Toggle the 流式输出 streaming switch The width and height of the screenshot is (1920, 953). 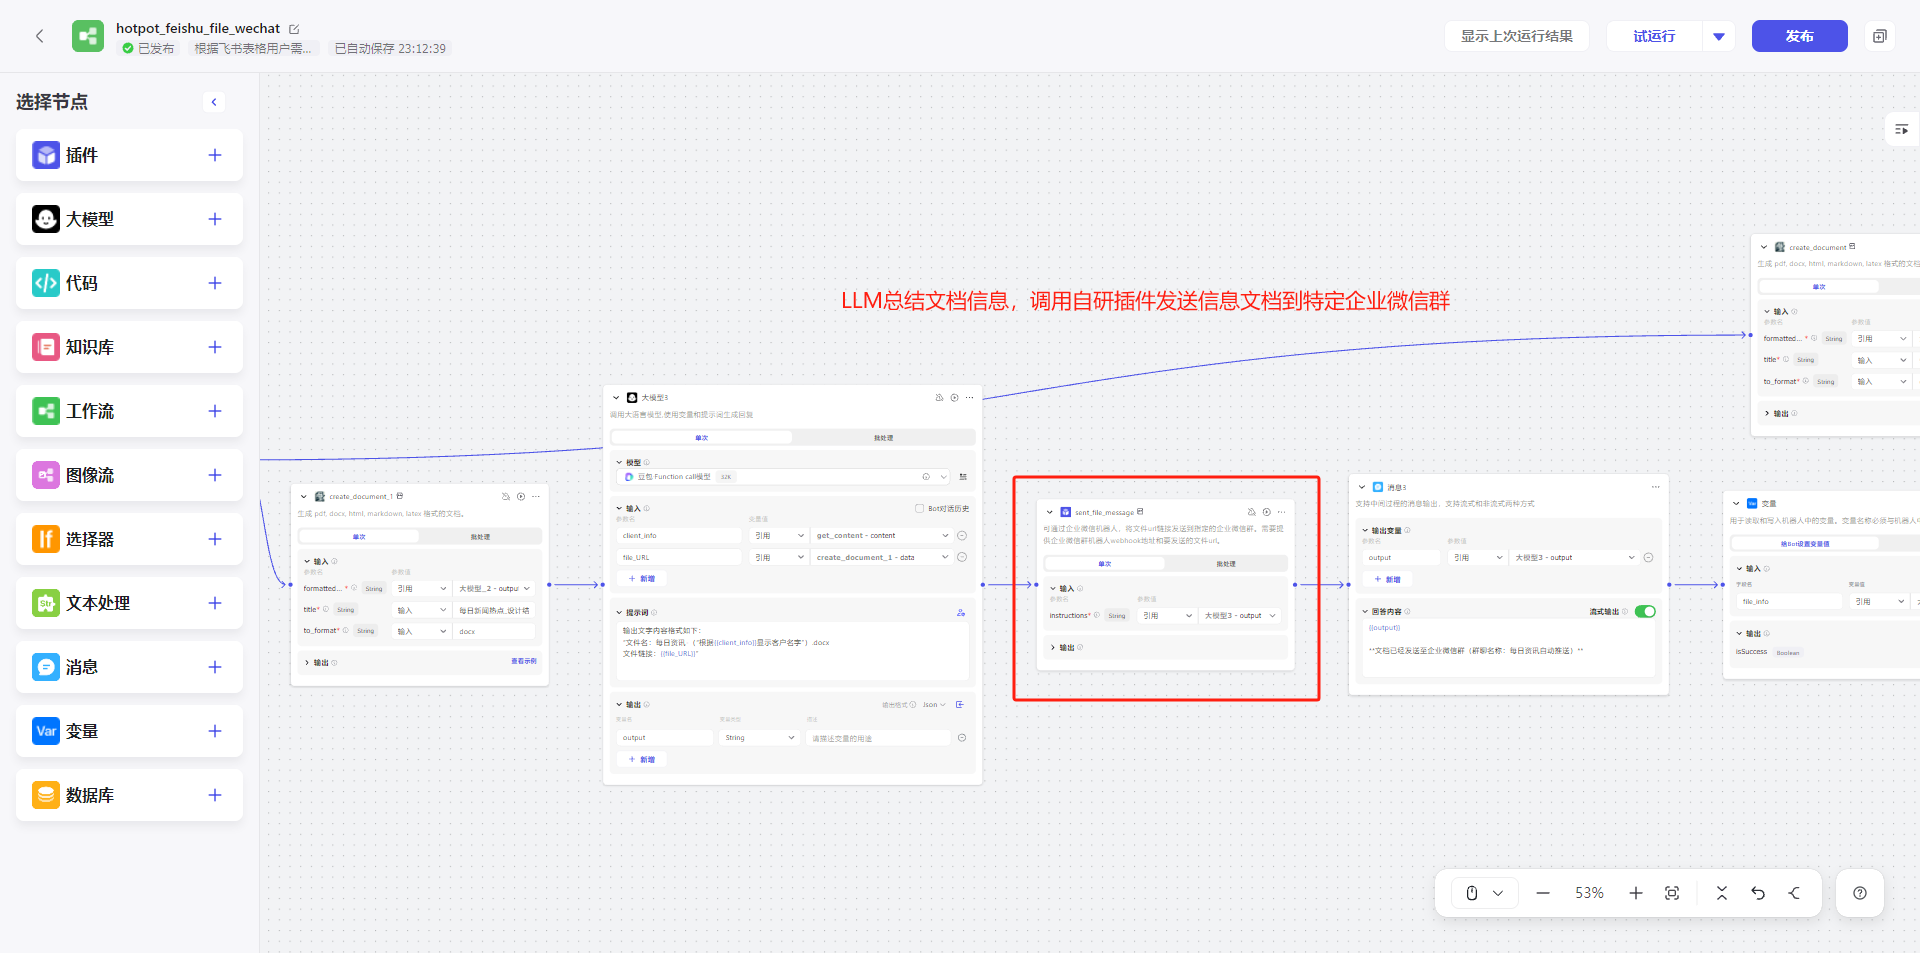[1645, 611]
